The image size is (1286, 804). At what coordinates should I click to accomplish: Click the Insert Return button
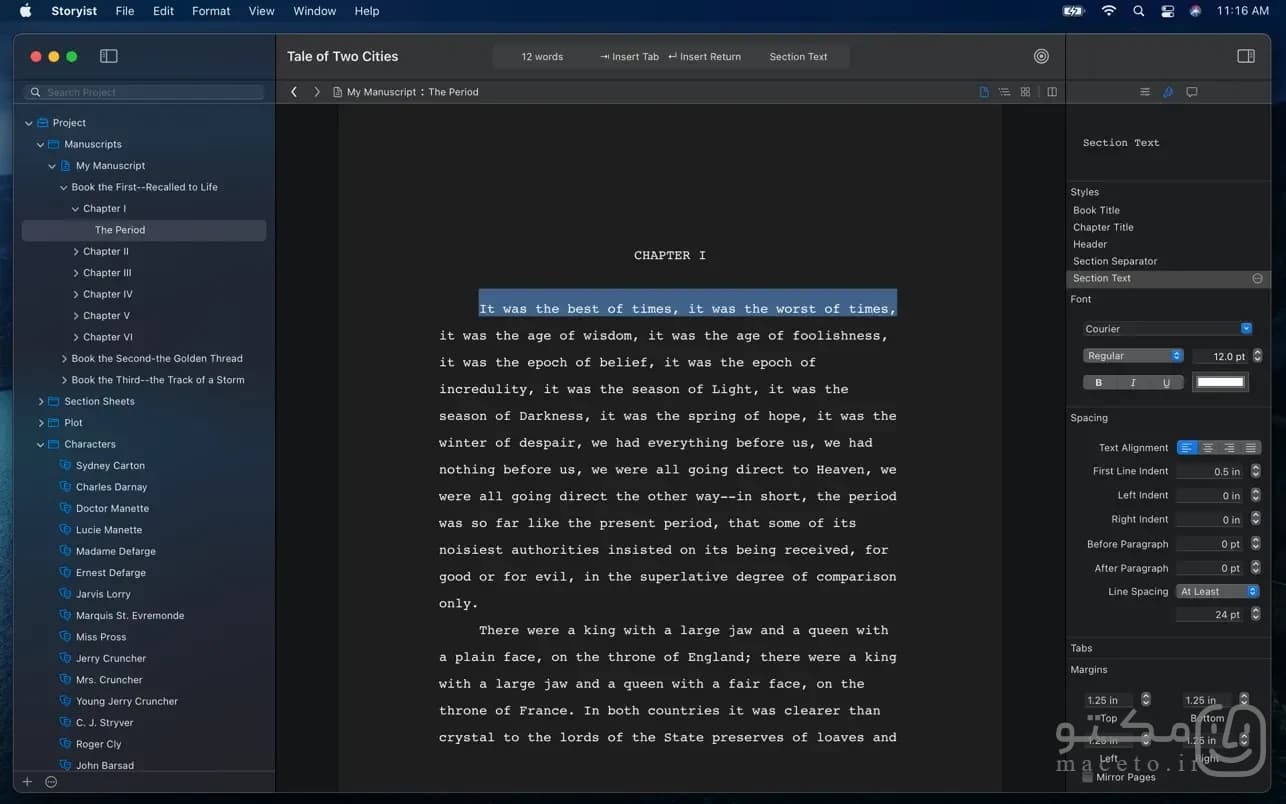[705, 57]
